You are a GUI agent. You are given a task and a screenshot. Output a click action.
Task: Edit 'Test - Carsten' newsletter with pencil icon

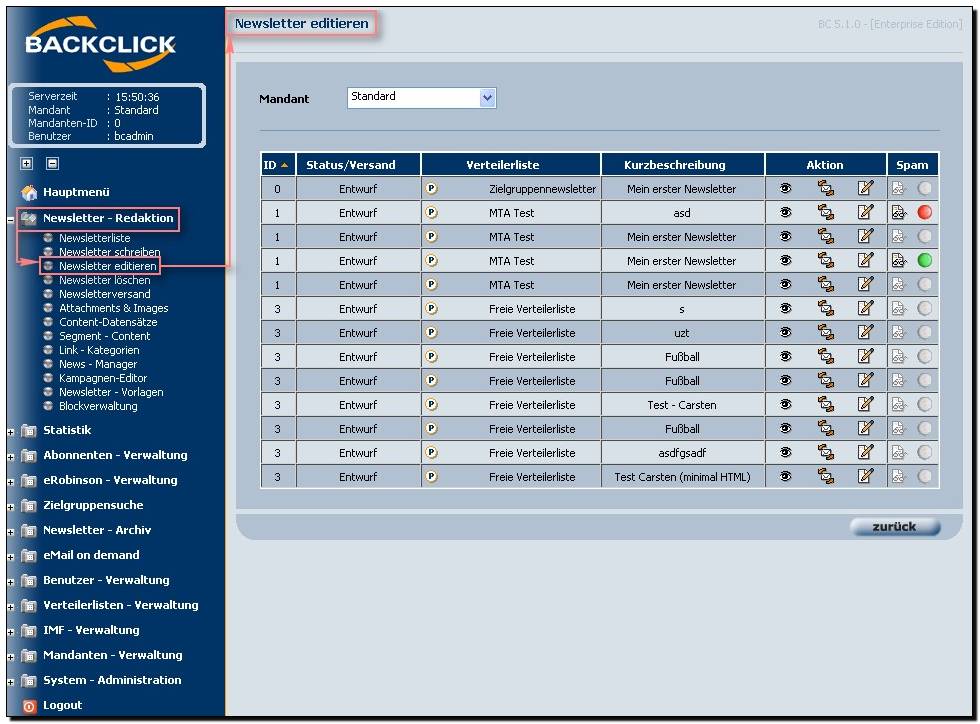[x=865, y=405]
